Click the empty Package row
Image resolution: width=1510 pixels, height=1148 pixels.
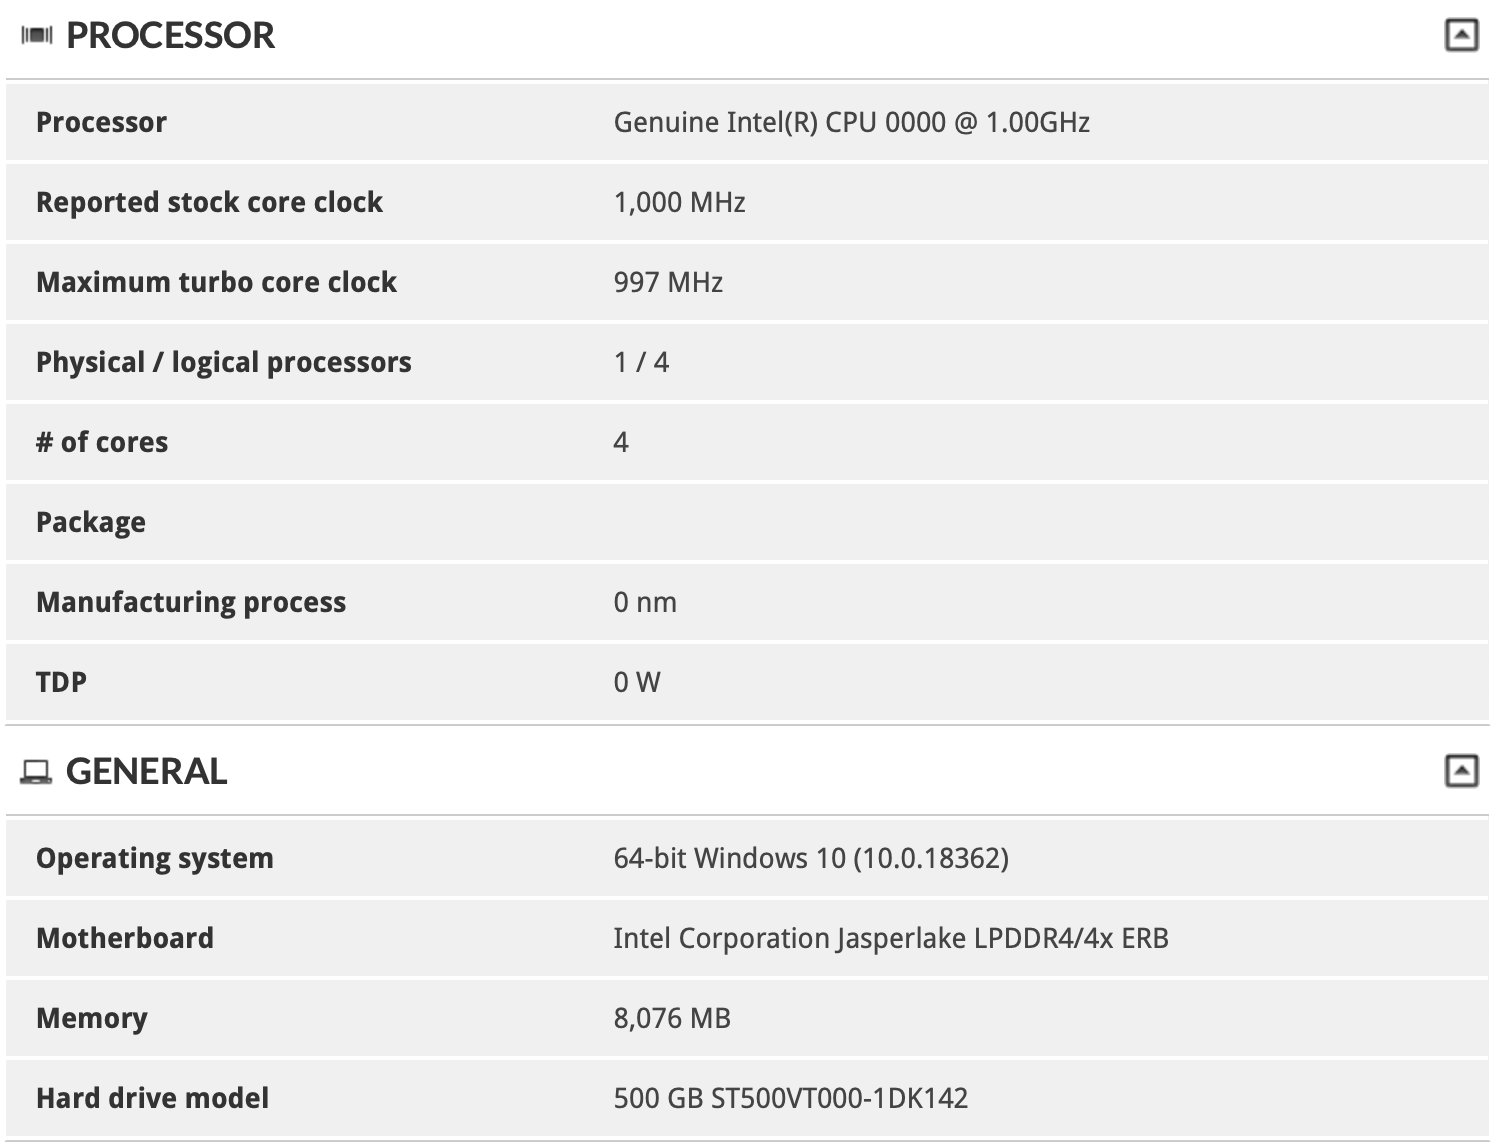pyautogui.click(x=747, y=522)
